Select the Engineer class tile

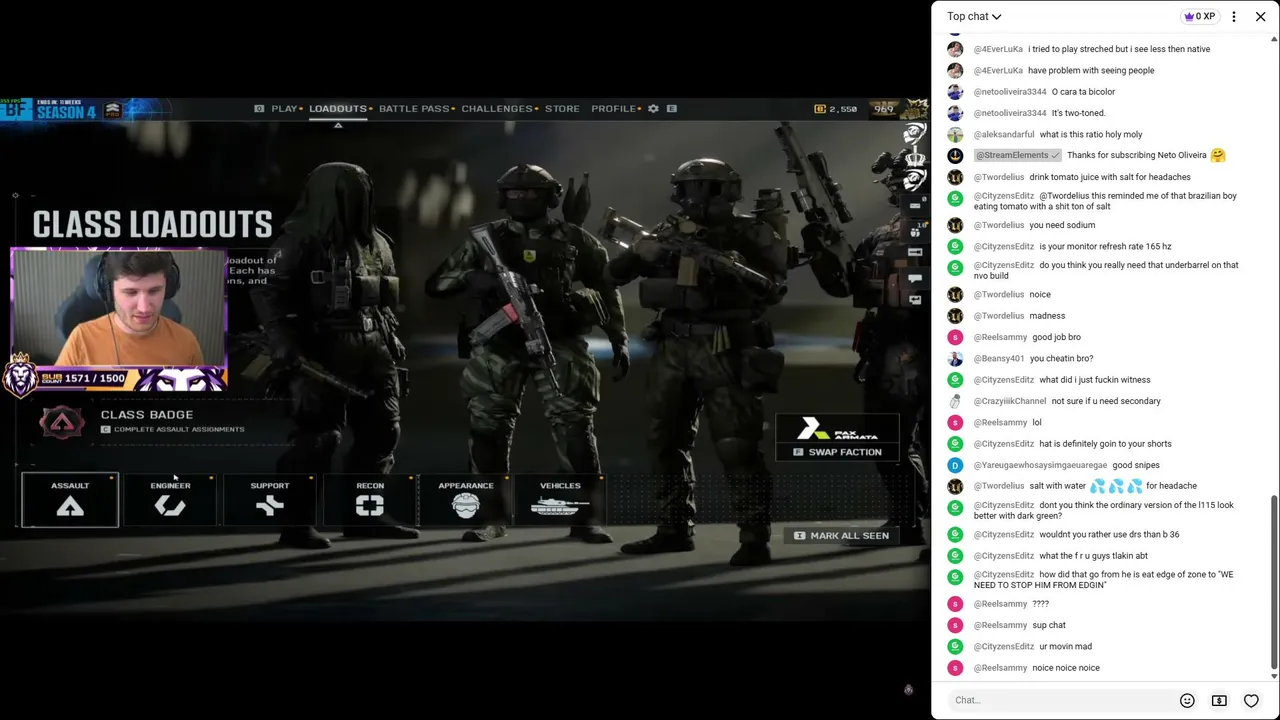(x=170, y=499)
